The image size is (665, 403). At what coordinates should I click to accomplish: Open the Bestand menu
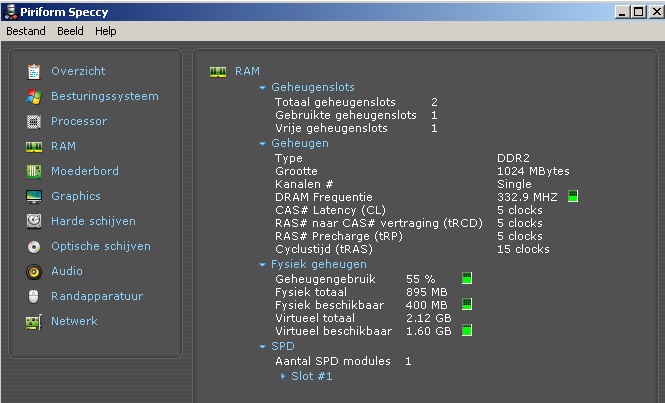pyautogui.click(x=26, y=31)
